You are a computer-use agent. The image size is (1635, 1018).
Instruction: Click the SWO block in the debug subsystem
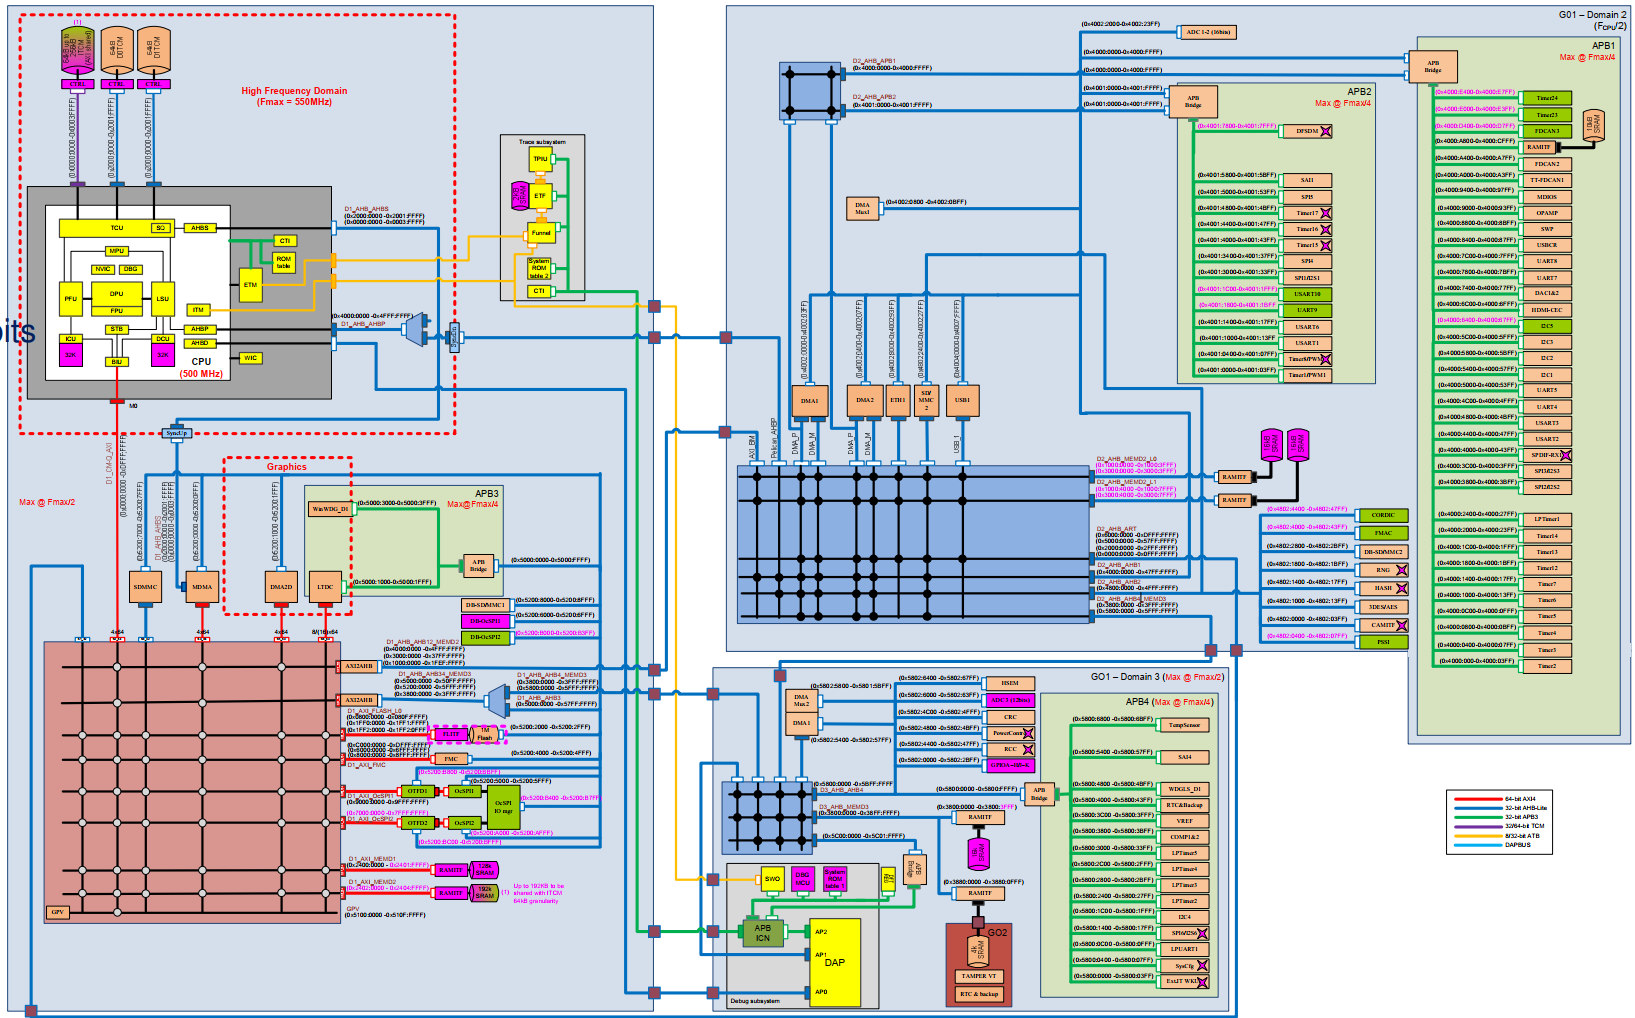pos(772,879)
